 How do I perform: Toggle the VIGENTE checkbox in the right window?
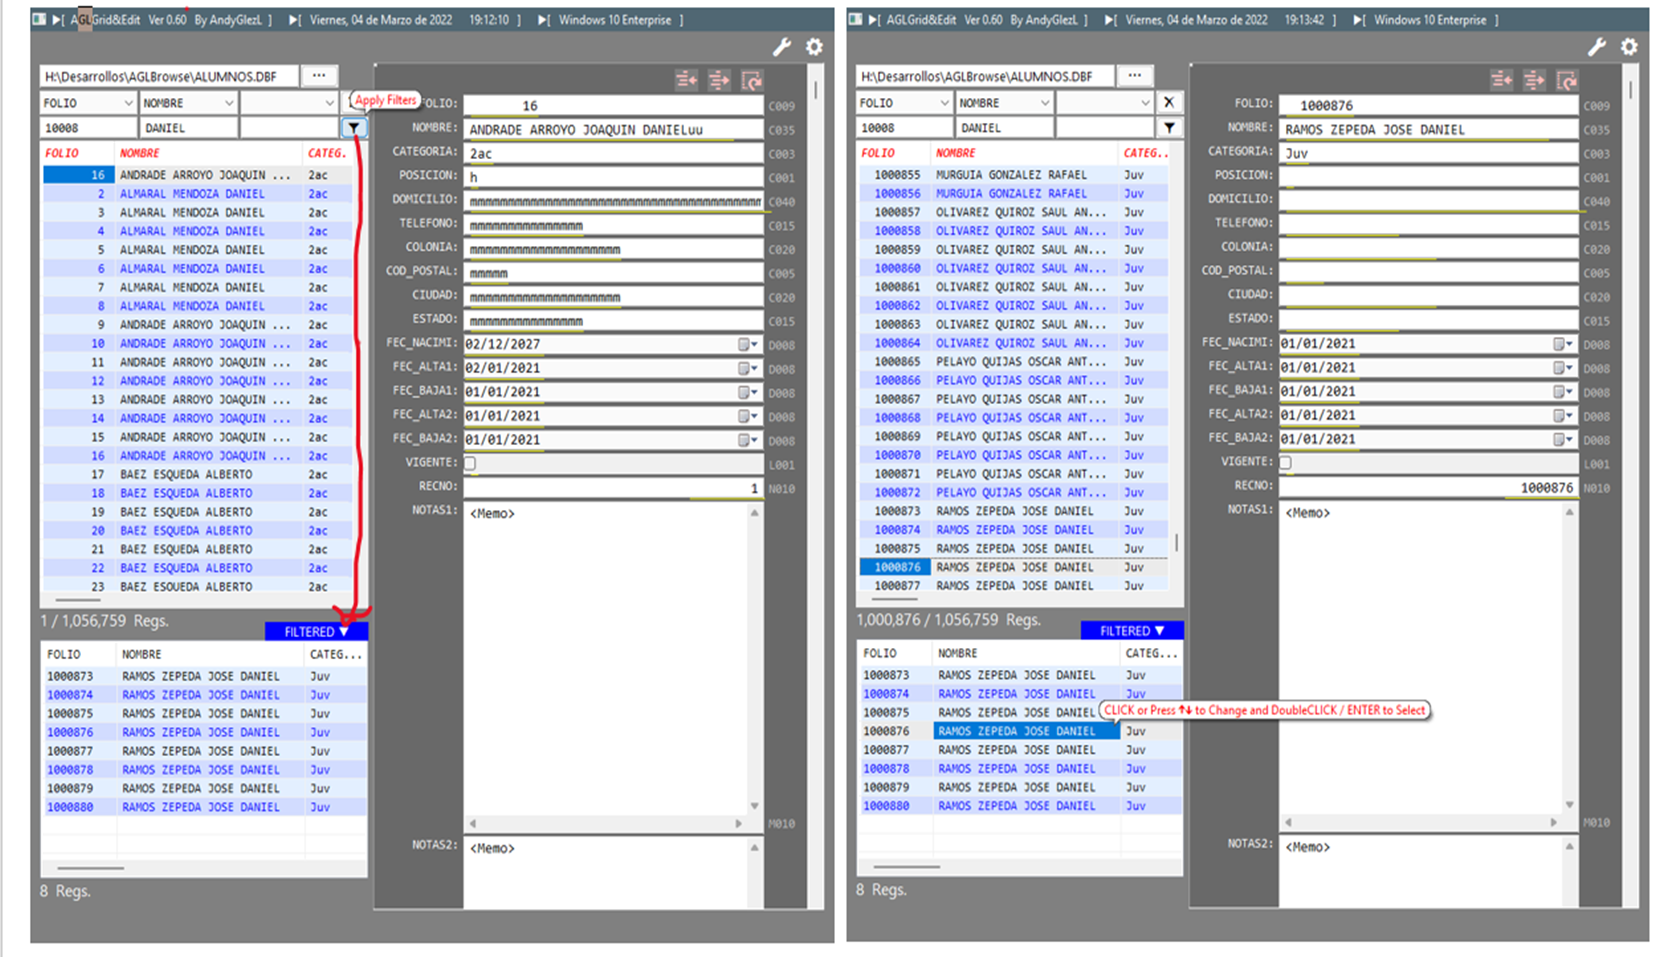pyautogui.click(x=1286, y=462)
